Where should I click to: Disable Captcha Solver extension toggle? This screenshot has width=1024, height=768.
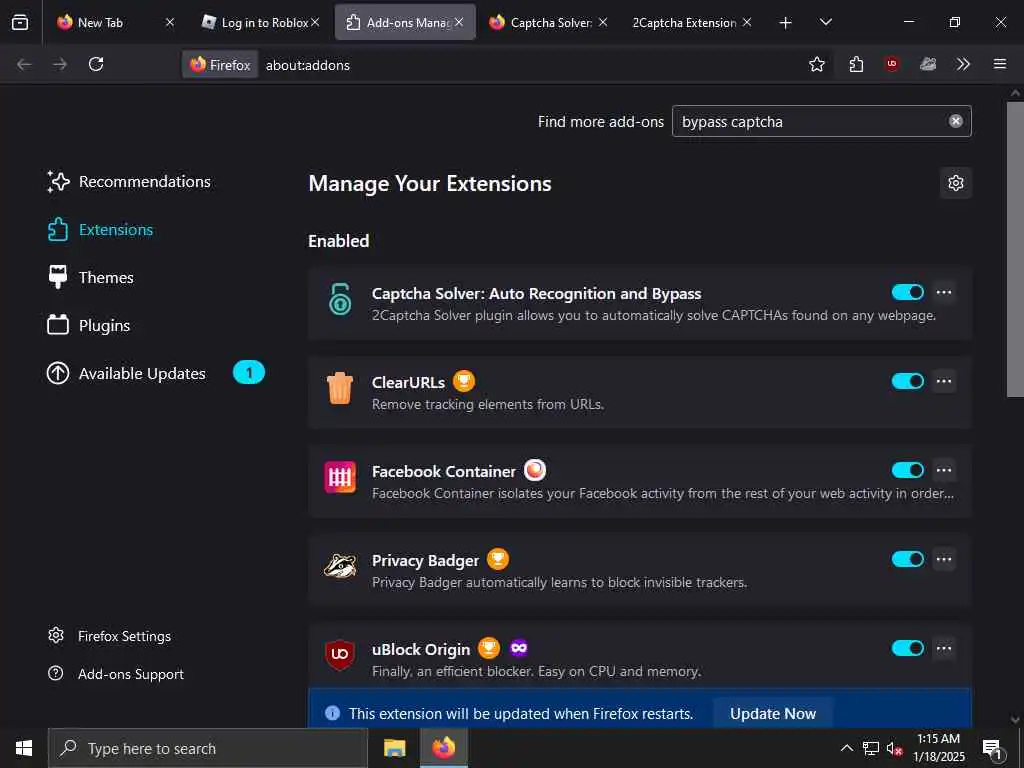(x=908, y=292)
